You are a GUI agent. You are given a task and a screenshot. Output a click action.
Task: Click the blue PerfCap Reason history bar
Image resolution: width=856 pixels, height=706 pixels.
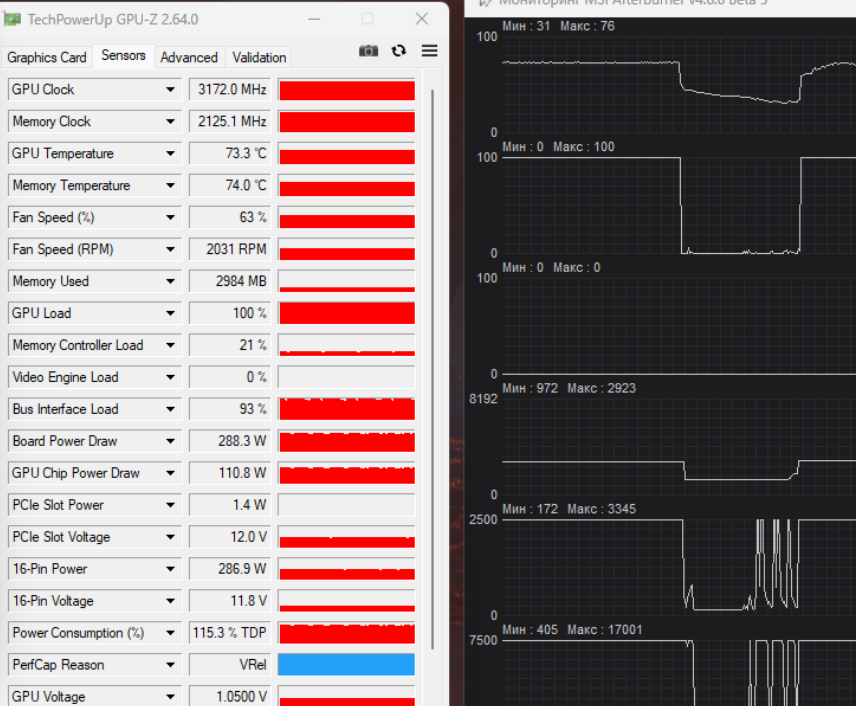347,665
